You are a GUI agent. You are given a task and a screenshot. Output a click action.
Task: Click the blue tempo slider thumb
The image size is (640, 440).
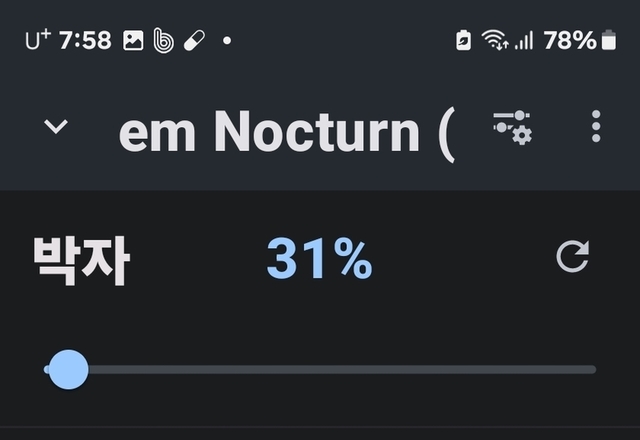click(67, 369)
